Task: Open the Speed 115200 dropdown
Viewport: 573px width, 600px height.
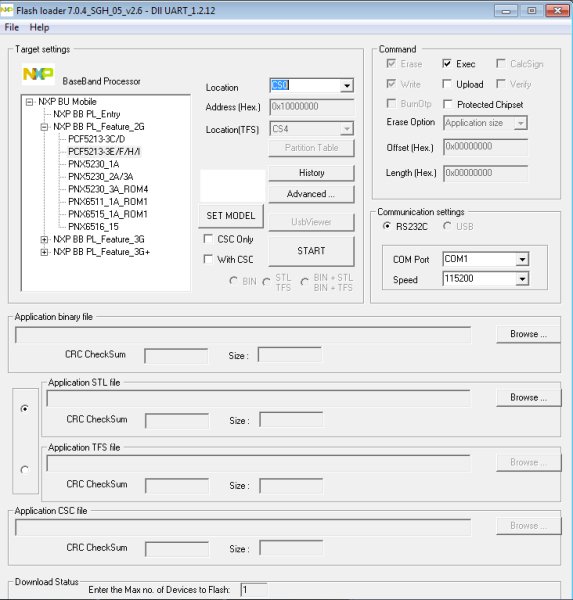Action: tap(522, 279)
